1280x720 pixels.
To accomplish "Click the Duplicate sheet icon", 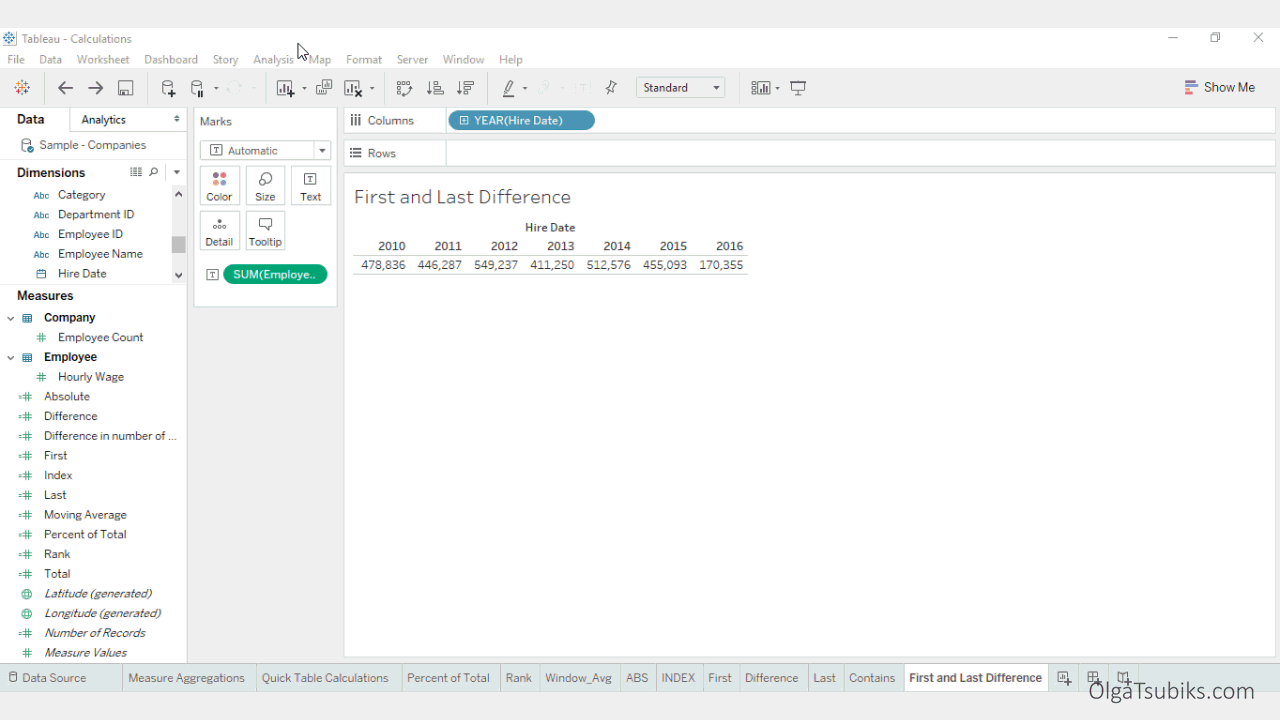I will point(324,88).
